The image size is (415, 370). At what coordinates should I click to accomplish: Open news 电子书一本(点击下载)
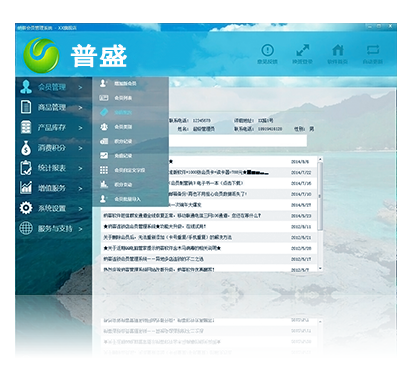[x=206, y=183]
